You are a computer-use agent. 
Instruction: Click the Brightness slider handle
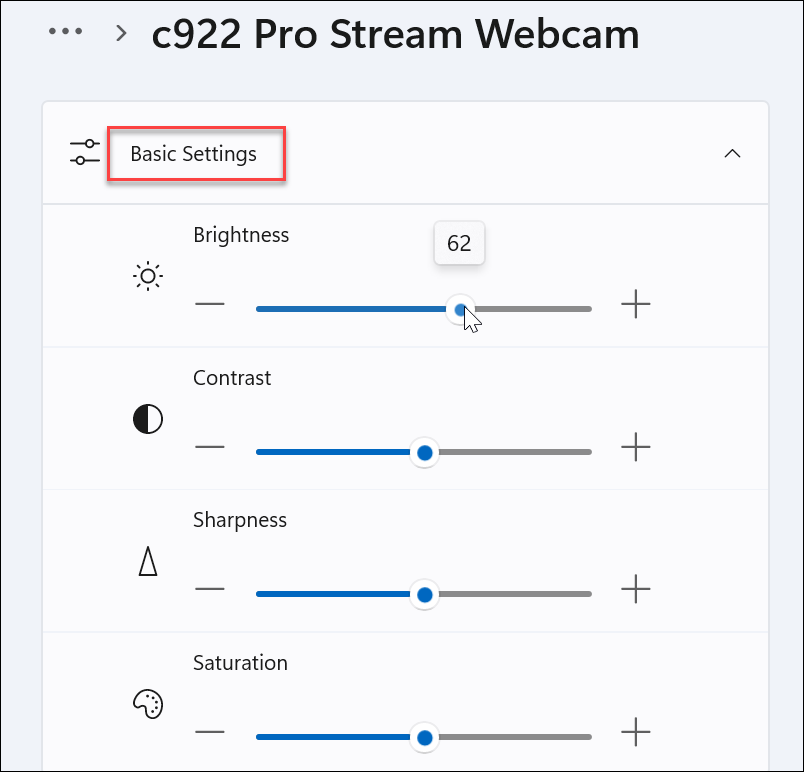click(x=460, y=310)
